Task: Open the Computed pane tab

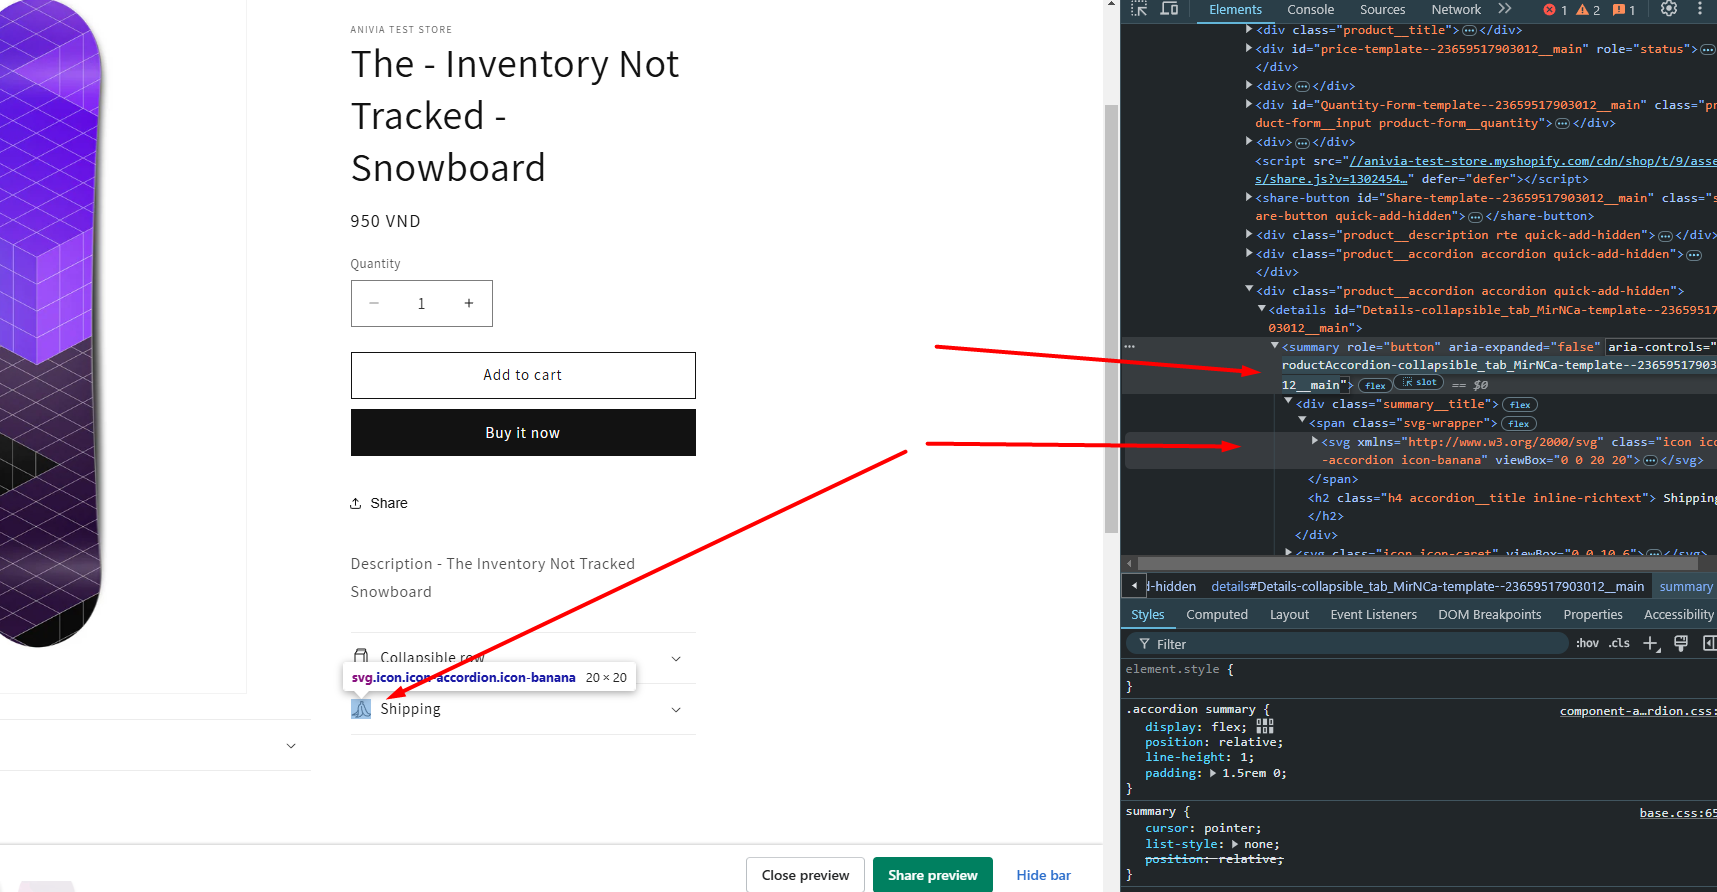Action: pos(1217,615)
